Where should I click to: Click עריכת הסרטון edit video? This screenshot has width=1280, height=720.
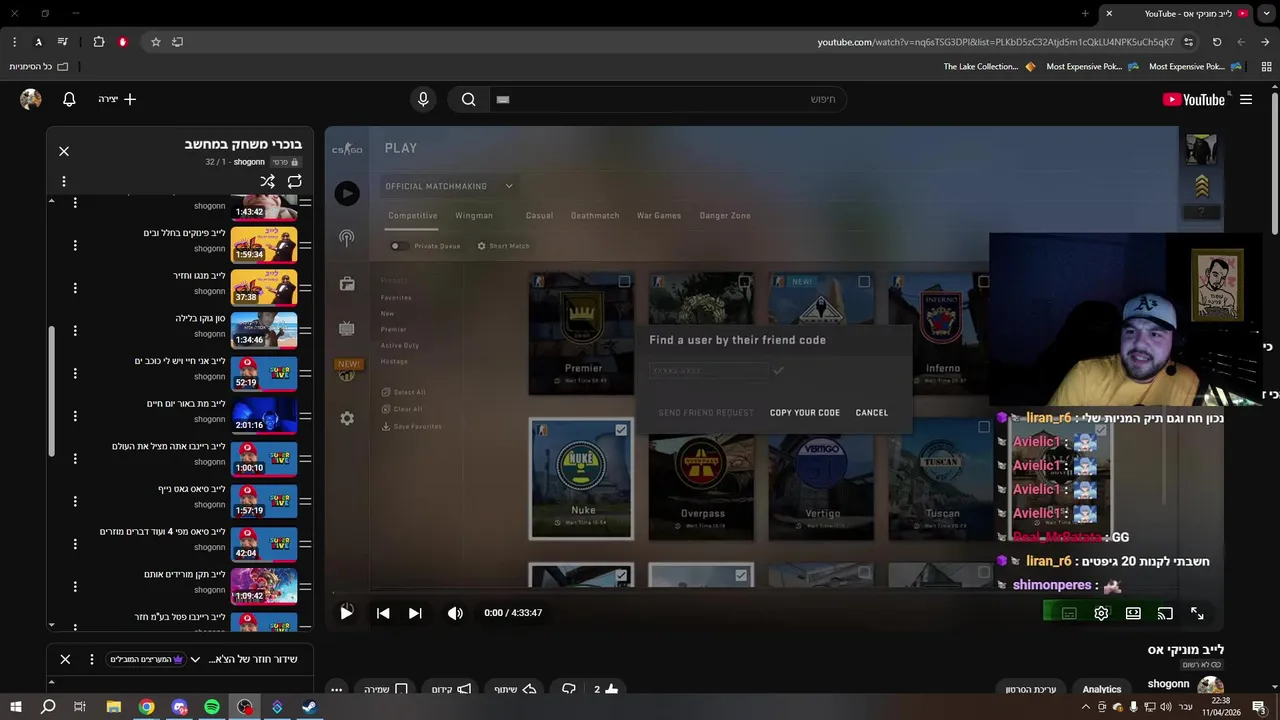click(x=1031, y=689)
